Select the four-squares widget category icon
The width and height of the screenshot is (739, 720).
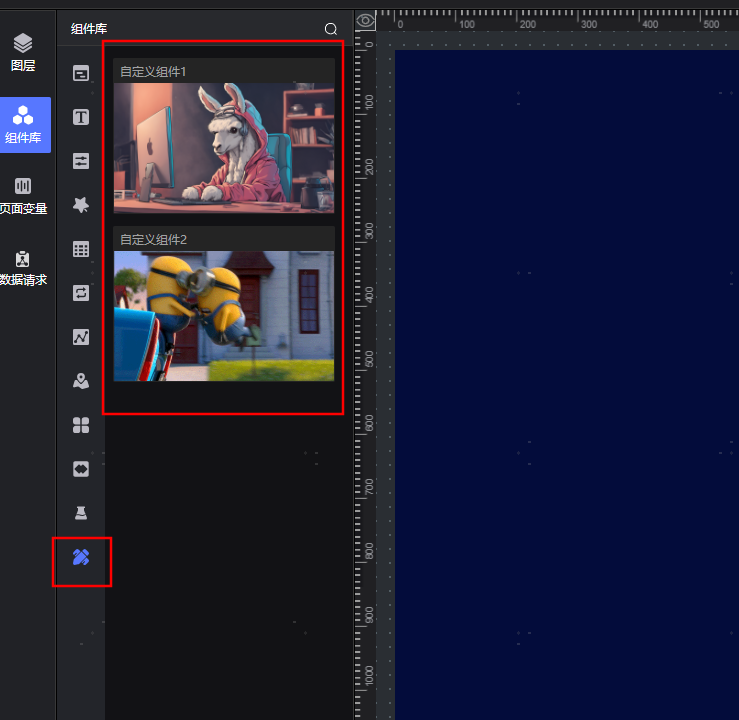(81, 425)
